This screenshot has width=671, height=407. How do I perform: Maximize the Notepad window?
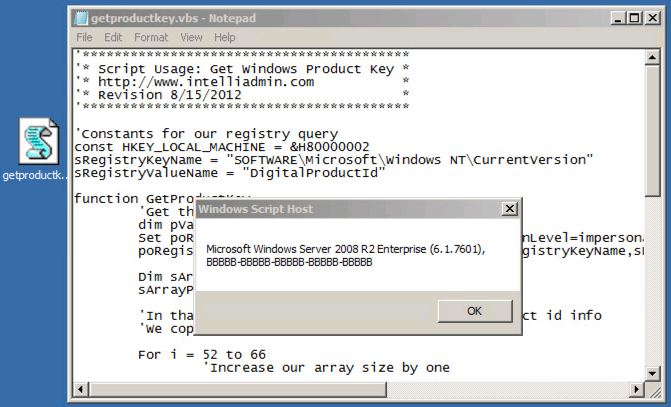(635, 18)
